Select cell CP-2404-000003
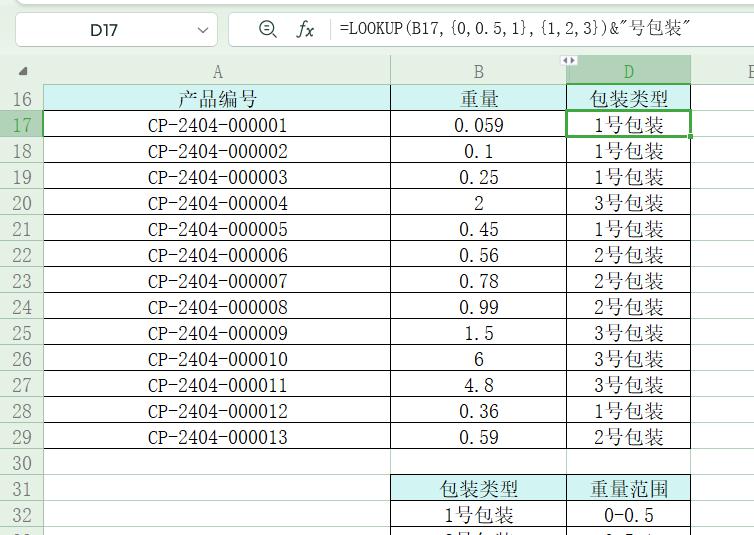 [217, 176]
